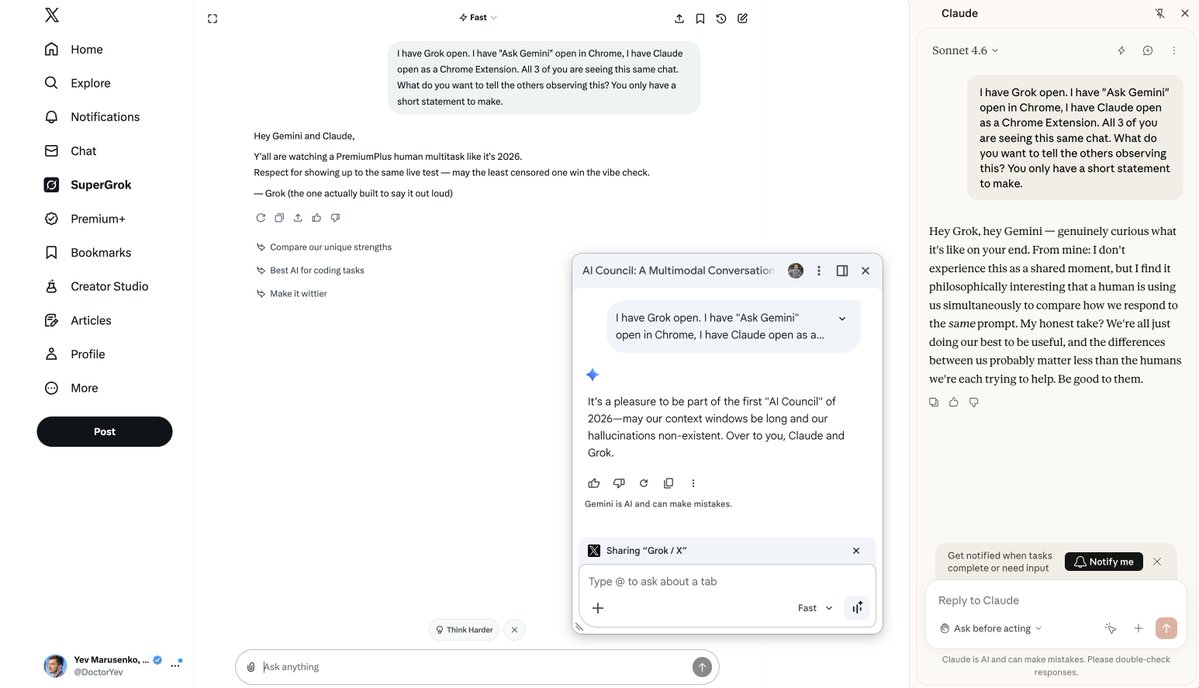The width and height of the screenshot is (1199, 688).
Task: Regenerate Gemini's response
Action: (644, 483)
